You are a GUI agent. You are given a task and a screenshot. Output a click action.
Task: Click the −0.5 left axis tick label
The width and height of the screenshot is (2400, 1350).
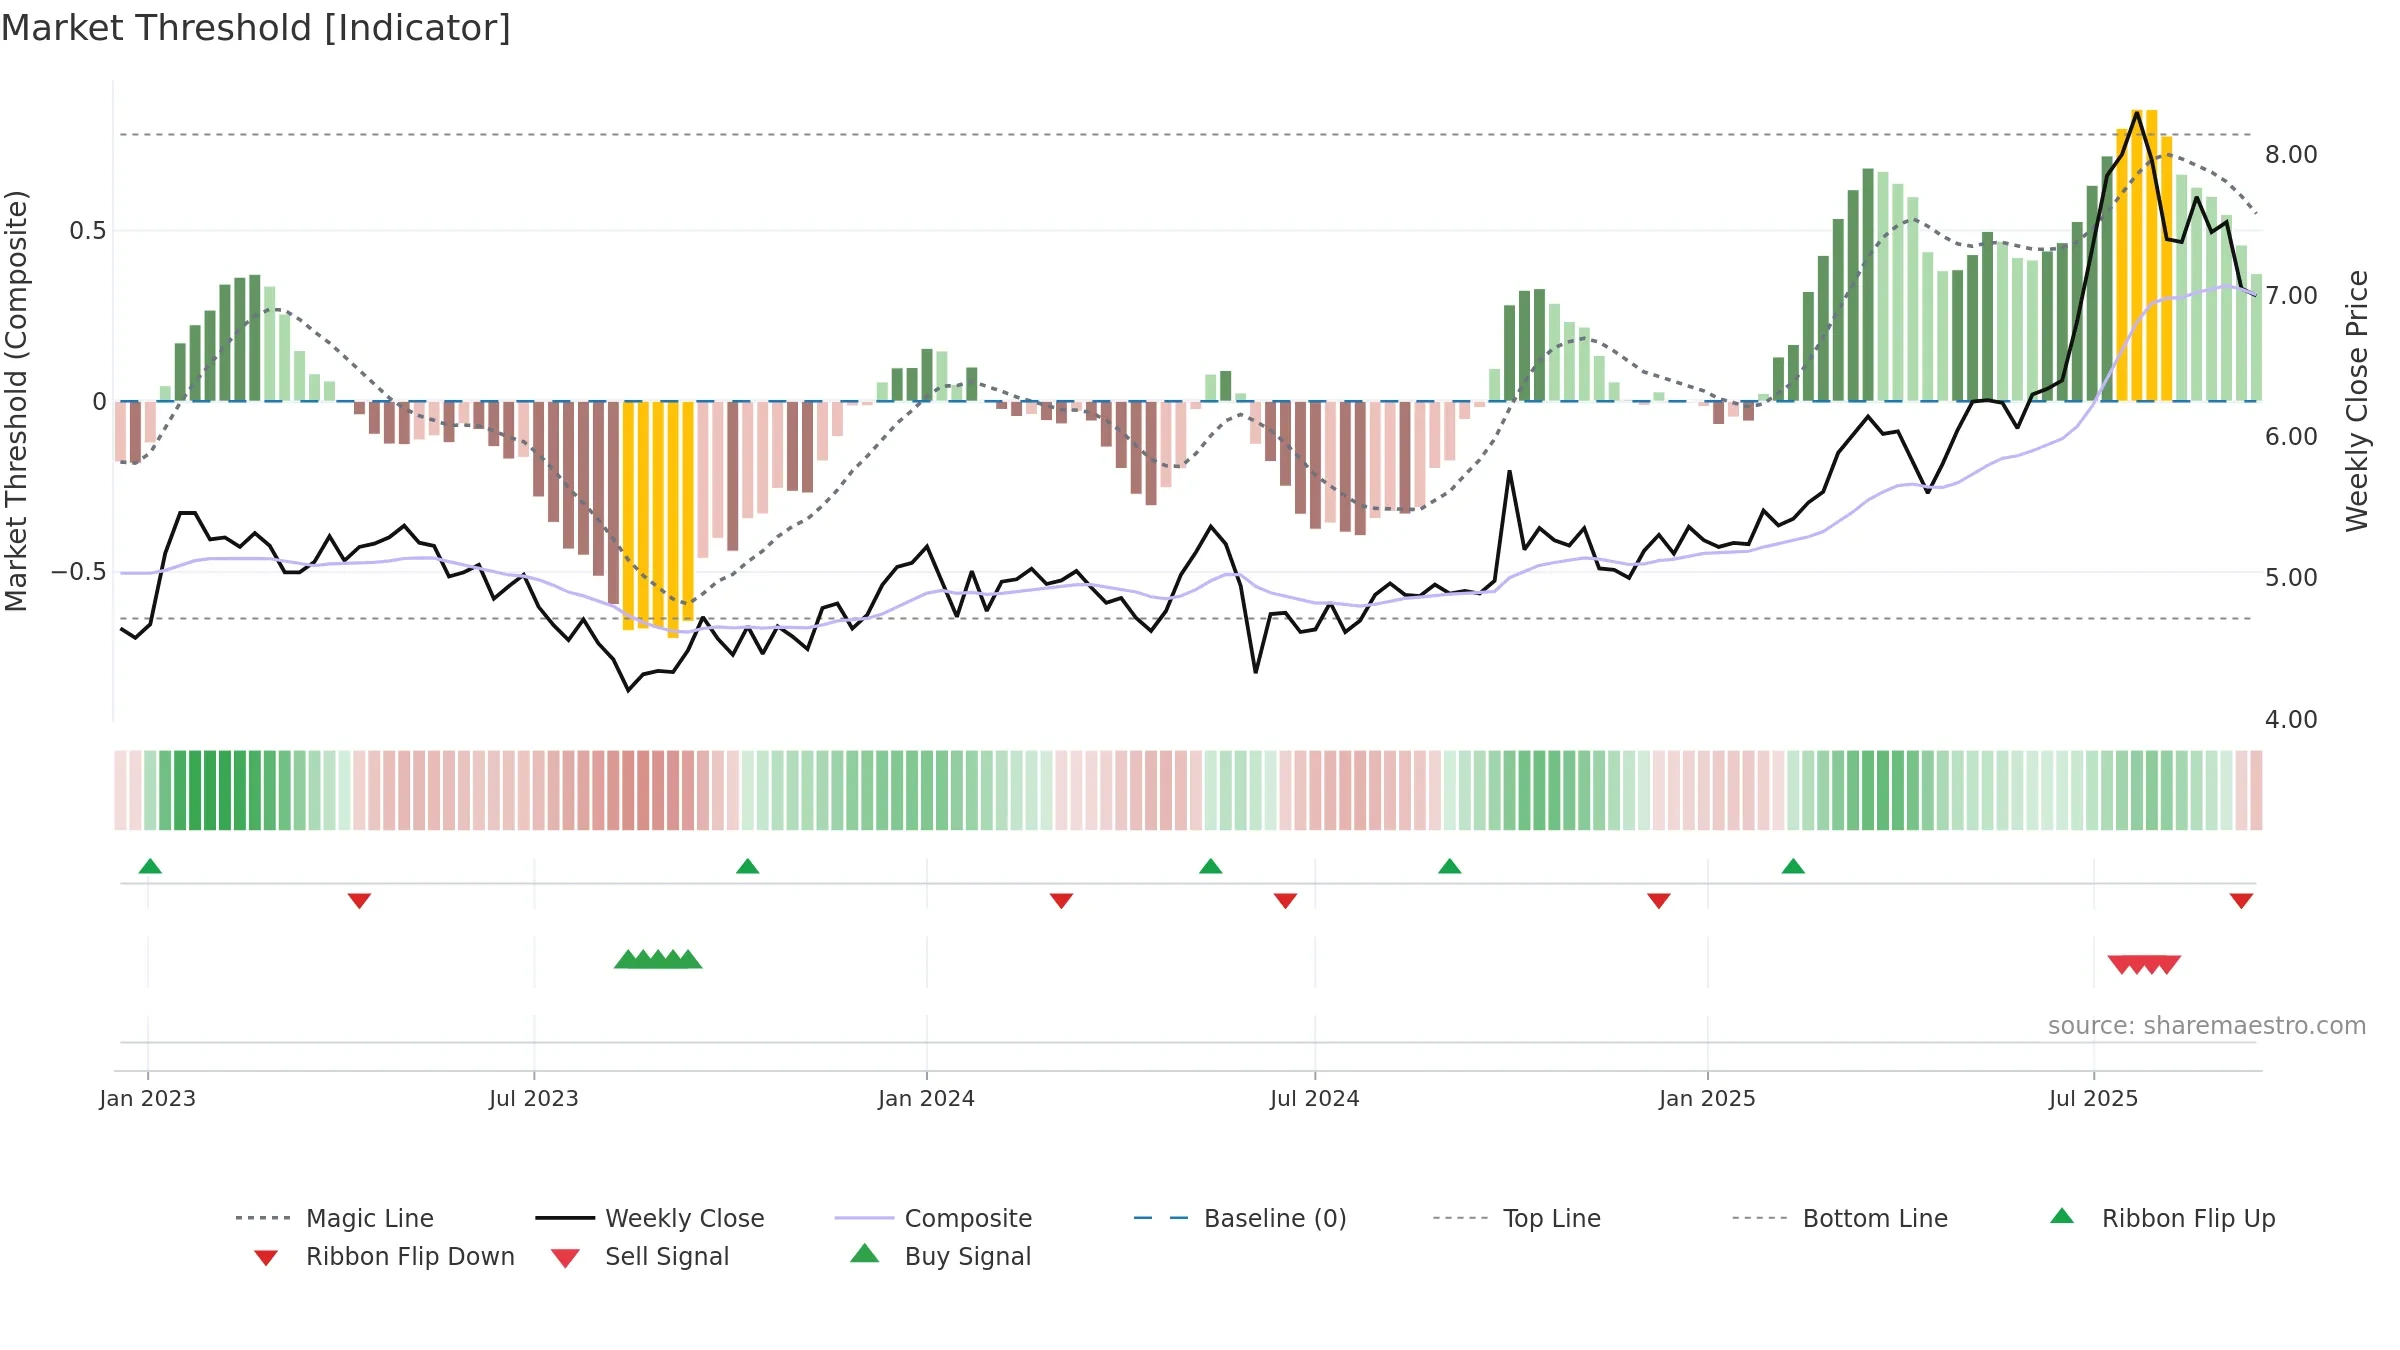click(79, 572)
